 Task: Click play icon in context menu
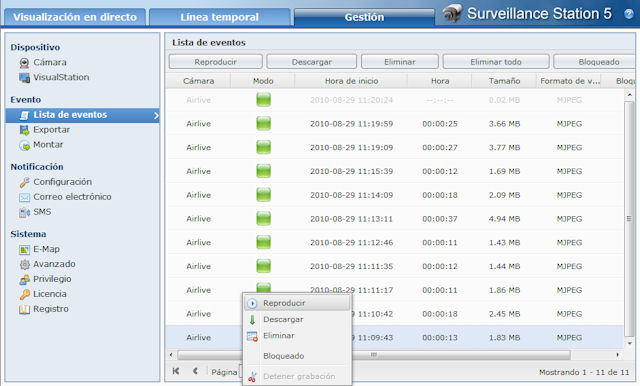click(x=252, y=303)
